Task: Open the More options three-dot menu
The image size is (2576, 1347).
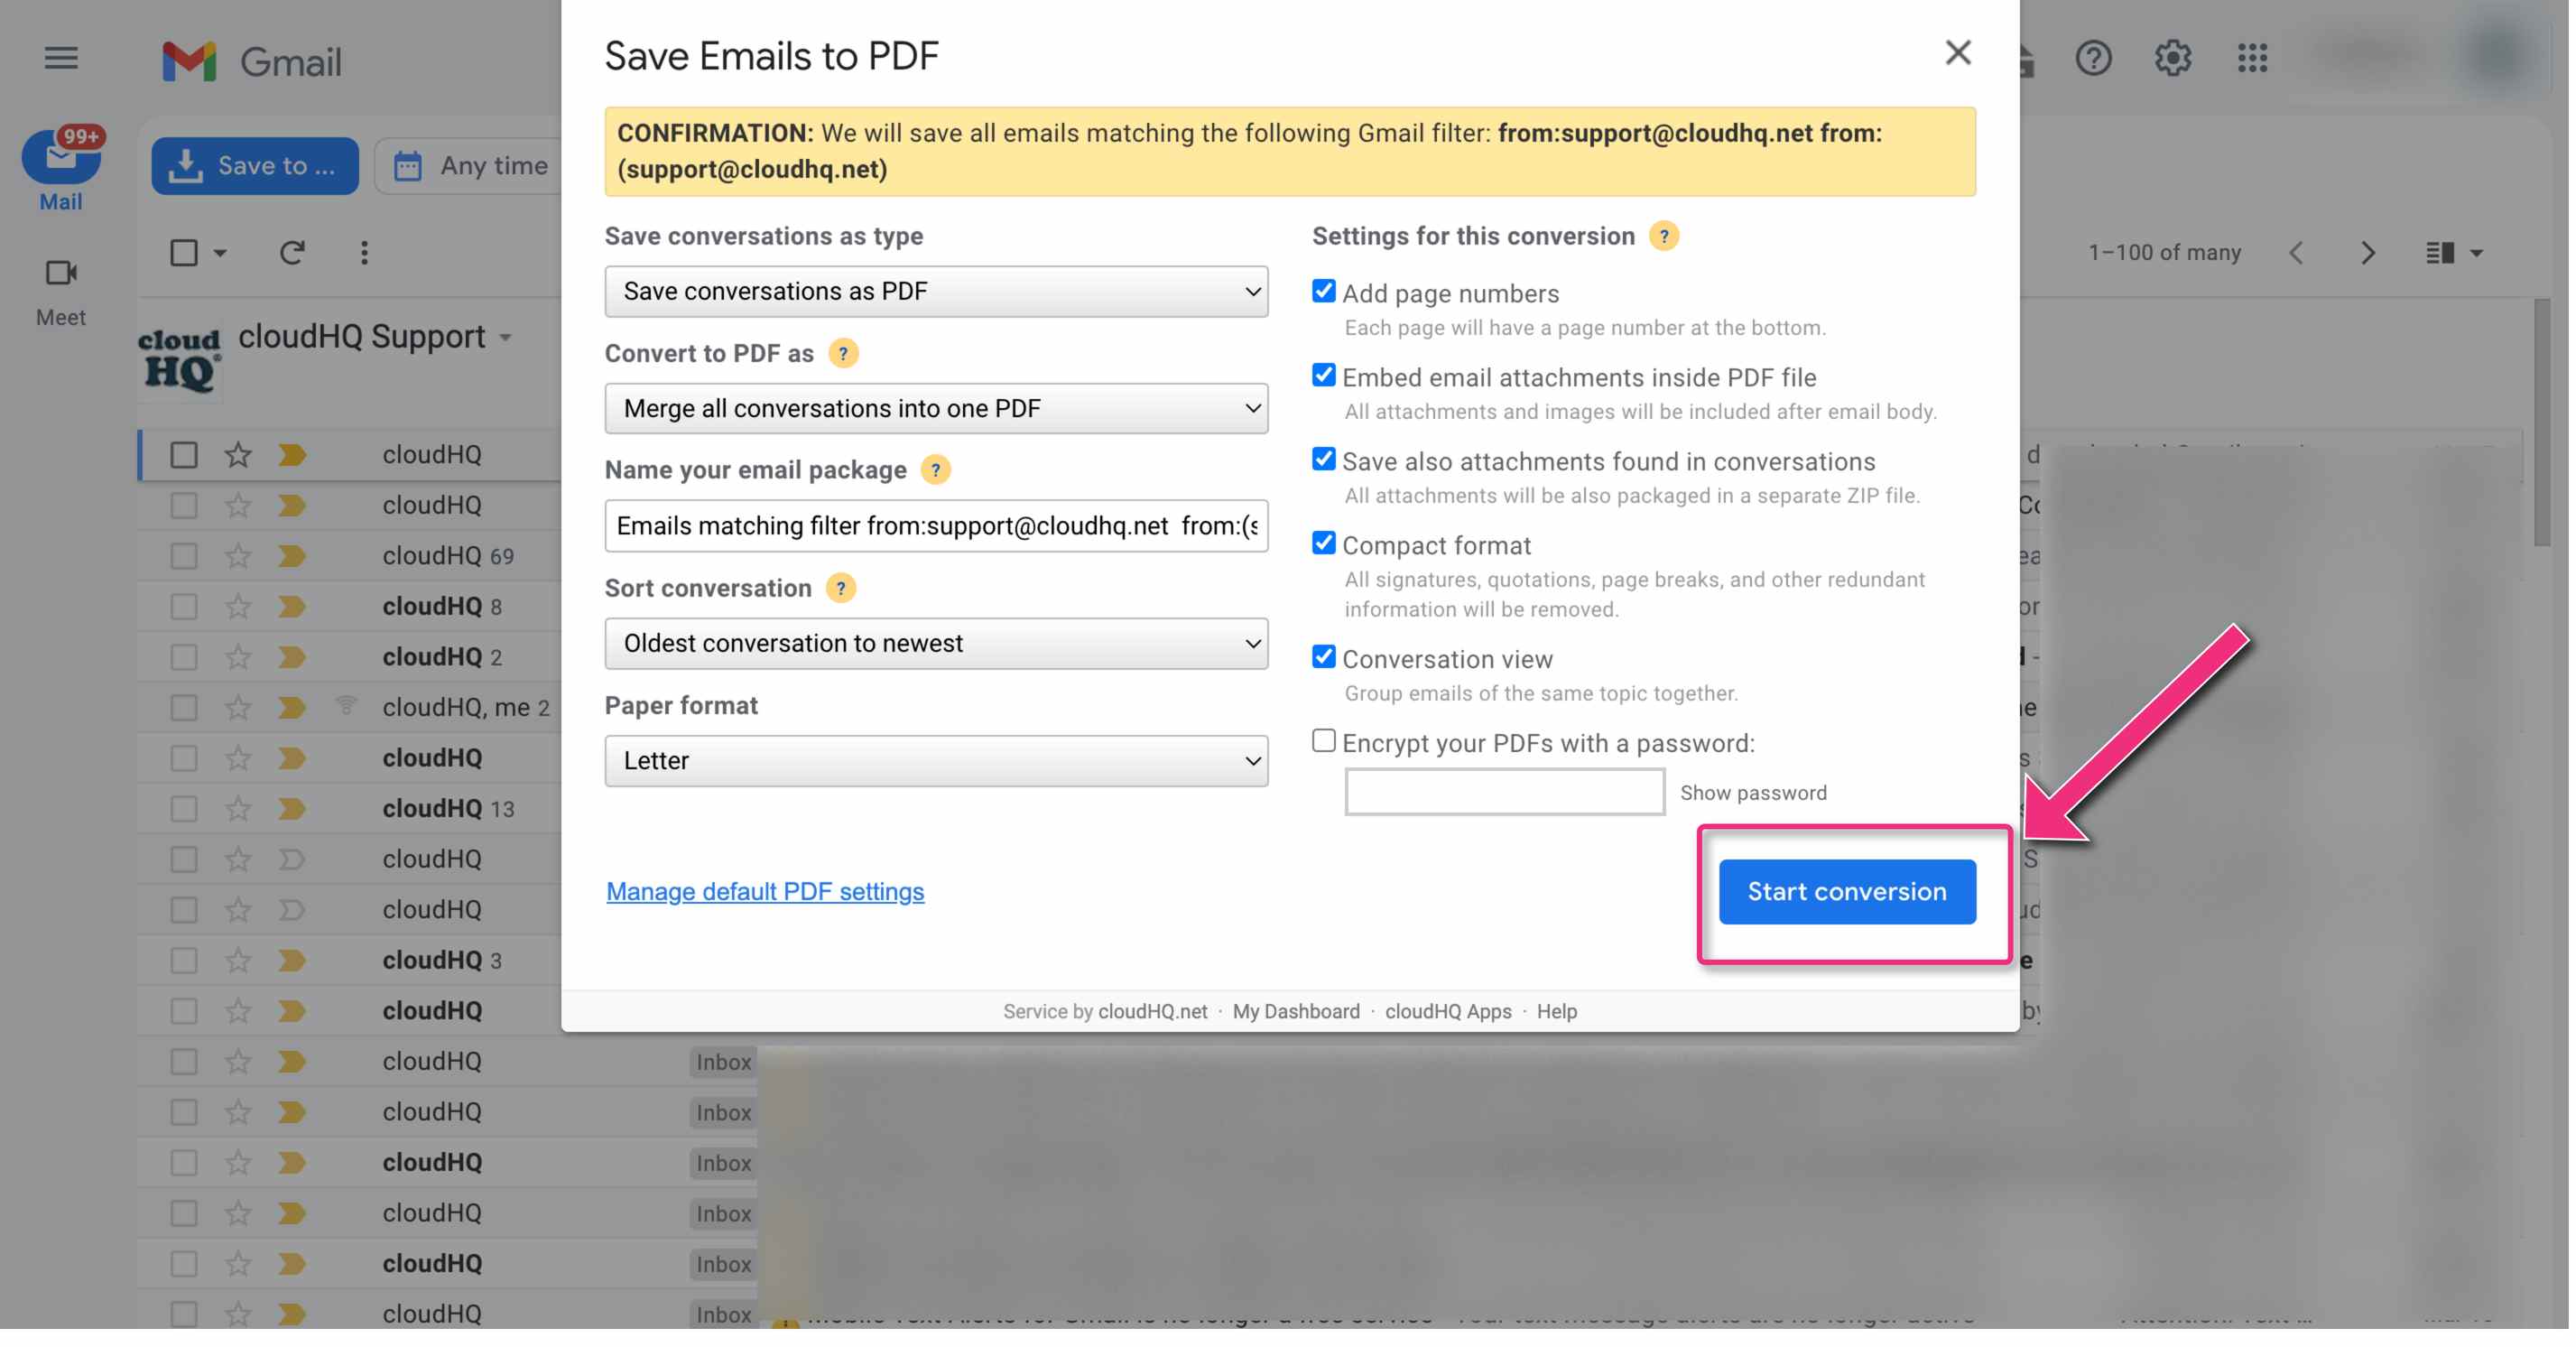Action: [364, 252]
